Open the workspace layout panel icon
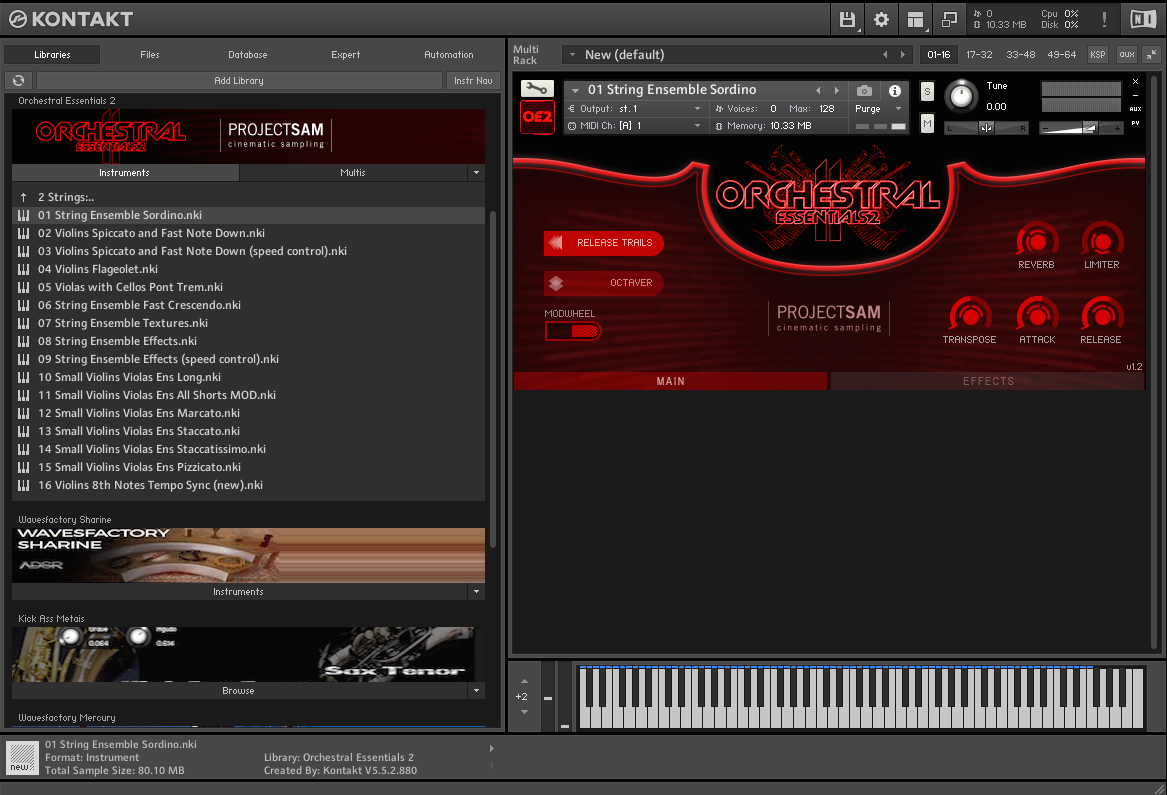 915,19
